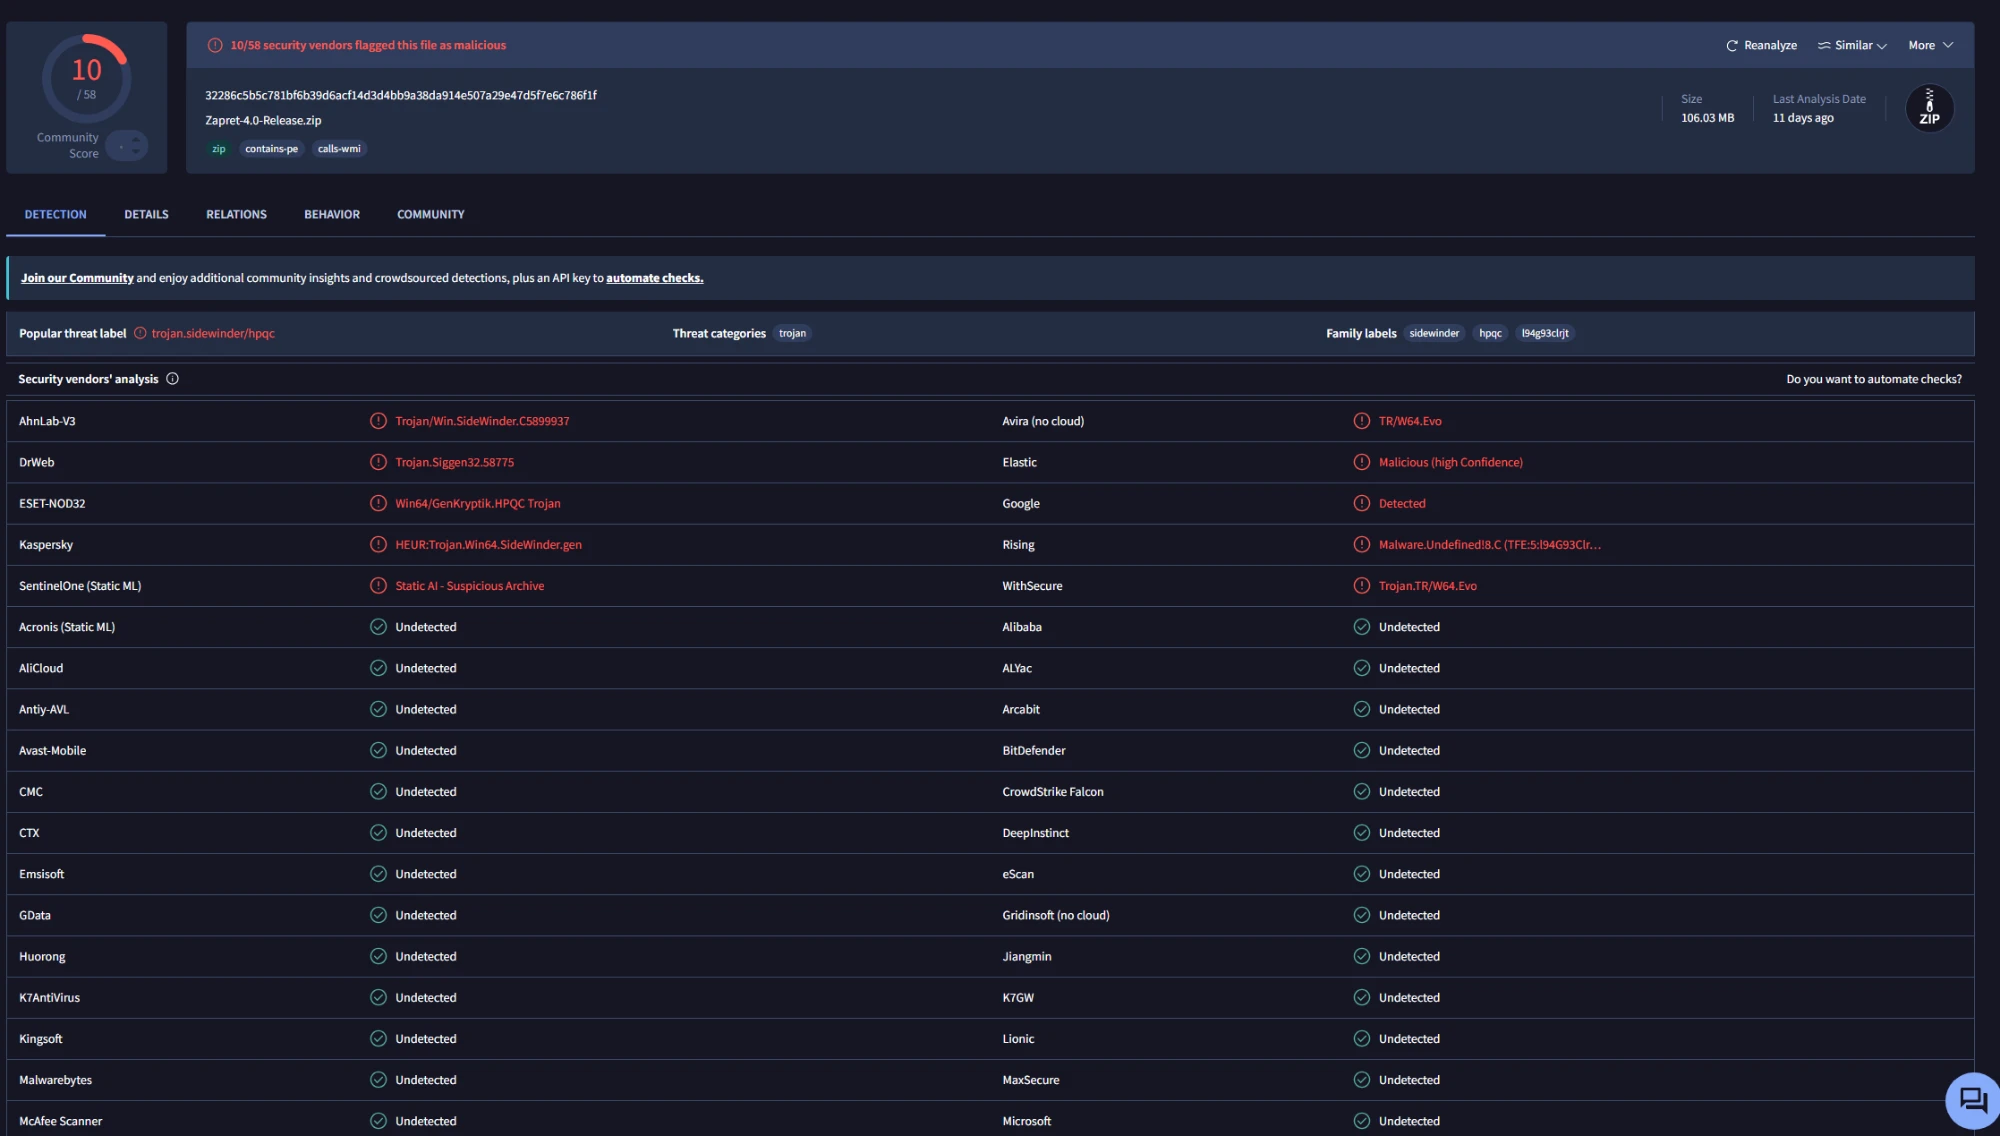Click the Huorong vendor name
This screenshot has width=2000, height=1136.
pyautogui.click(x=42, y=956)
